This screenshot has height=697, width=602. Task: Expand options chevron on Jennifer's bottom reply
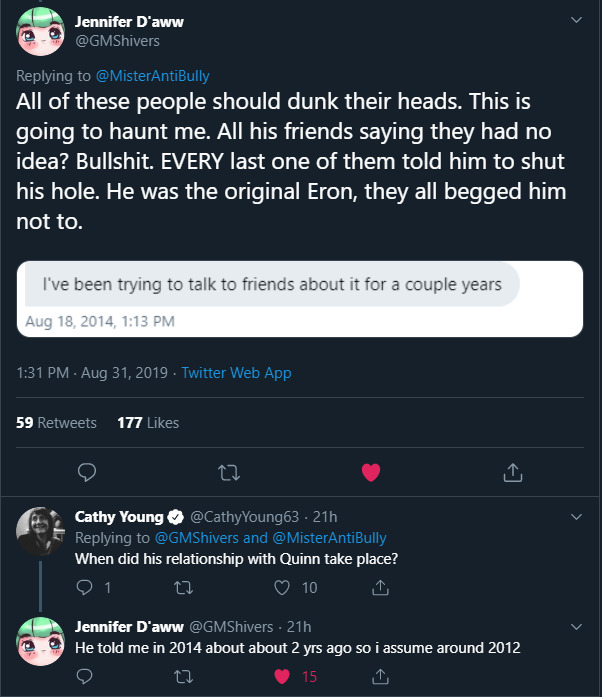pos(575,627)
